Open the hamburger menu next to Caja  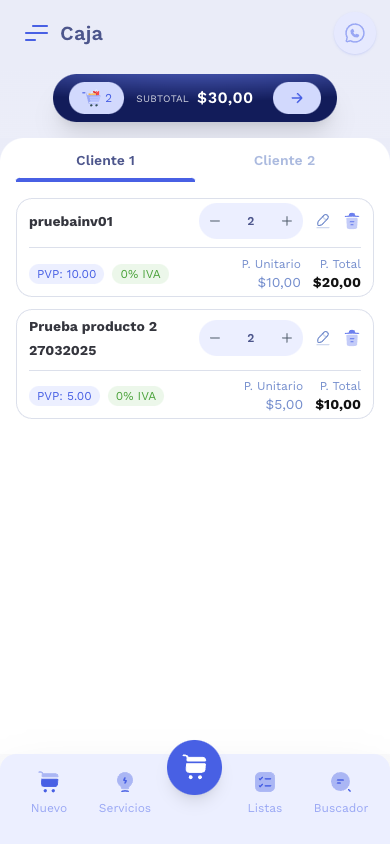(x=37, y=33)
